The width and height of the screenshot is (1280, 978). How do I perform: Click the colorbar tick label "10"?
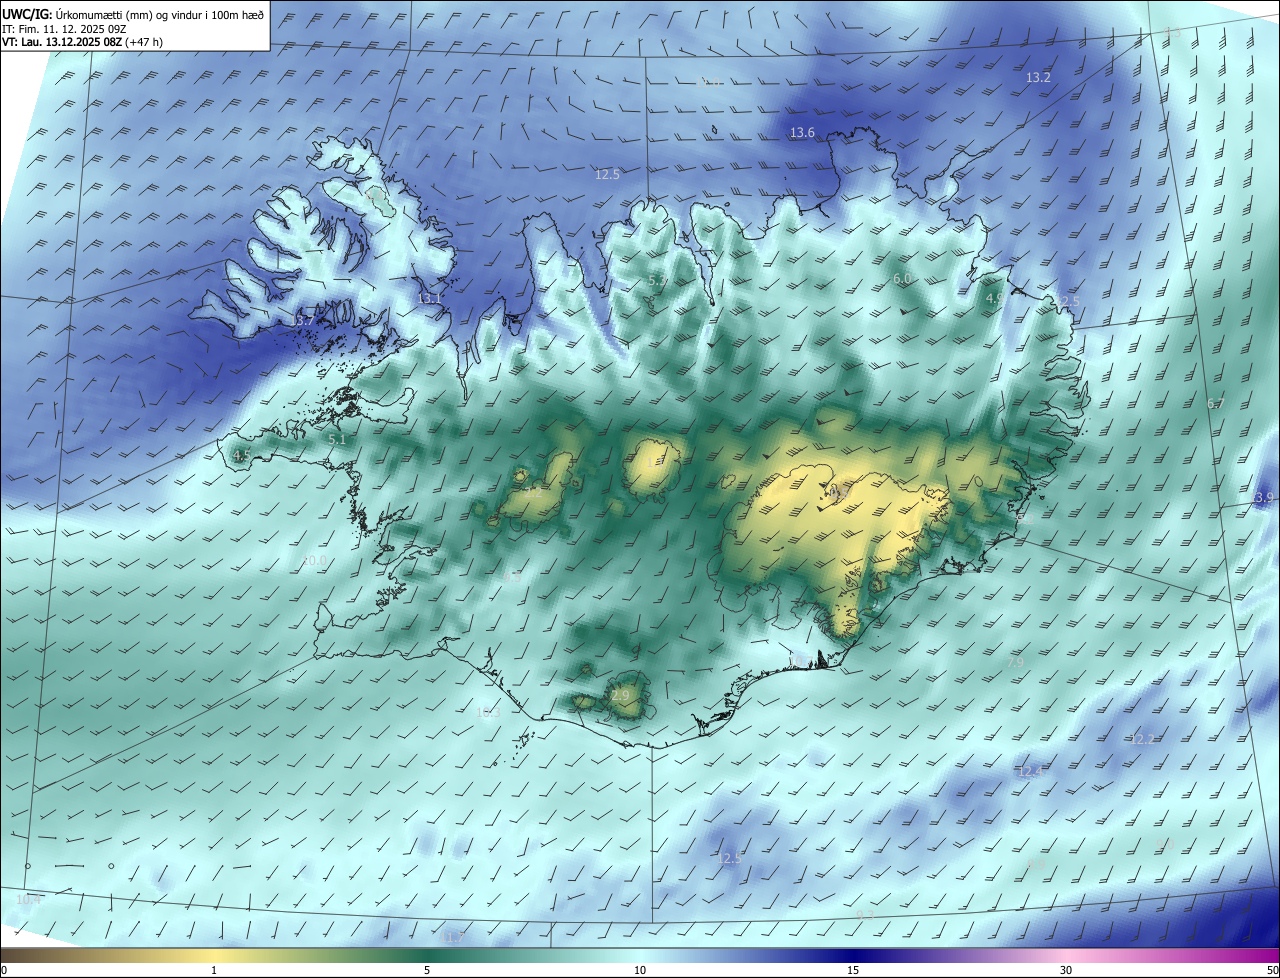point(640,970)
